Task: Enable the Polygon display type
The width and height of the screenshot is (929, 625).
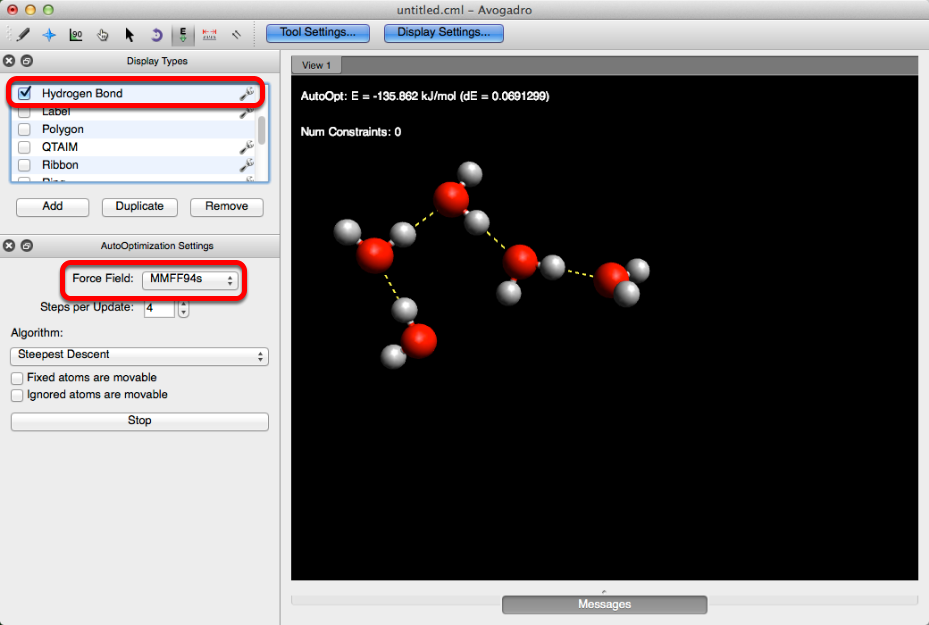Action: click(25, 129)
